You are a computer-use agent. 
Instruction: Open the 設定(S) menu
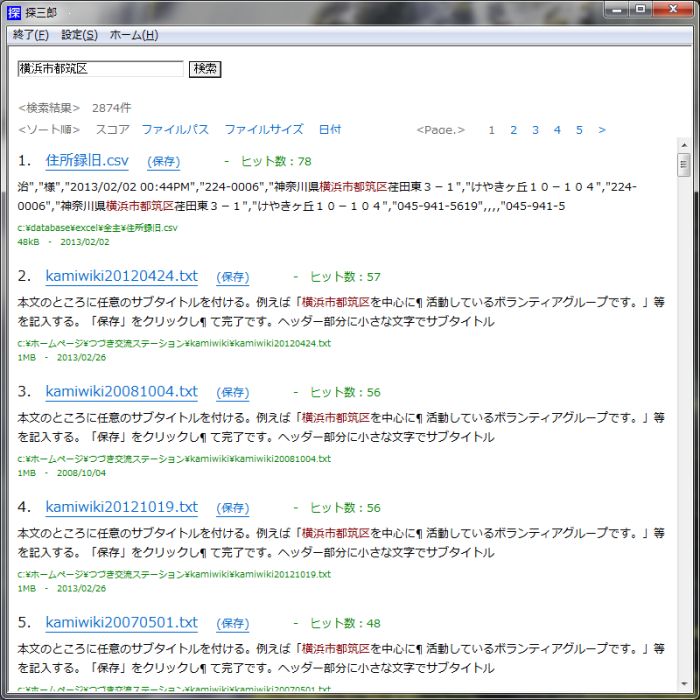pos(79,35)
